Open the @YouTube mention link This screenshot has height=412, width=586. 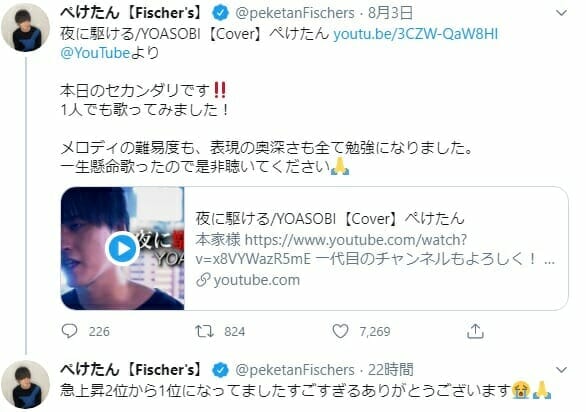coord(95,53)
